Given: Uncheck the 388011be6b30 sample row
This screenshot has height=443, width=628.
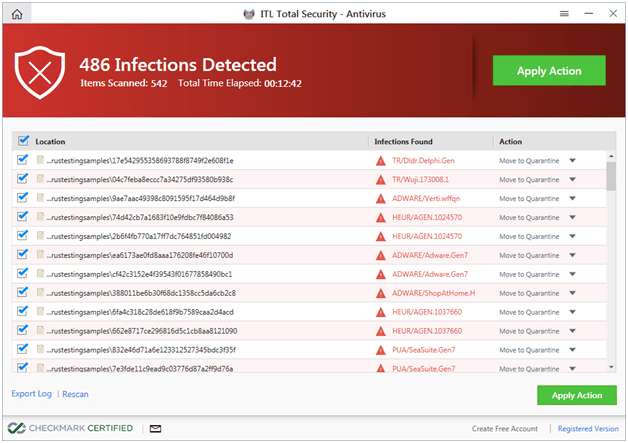Looking at the screenshot, I should [22, 292].
